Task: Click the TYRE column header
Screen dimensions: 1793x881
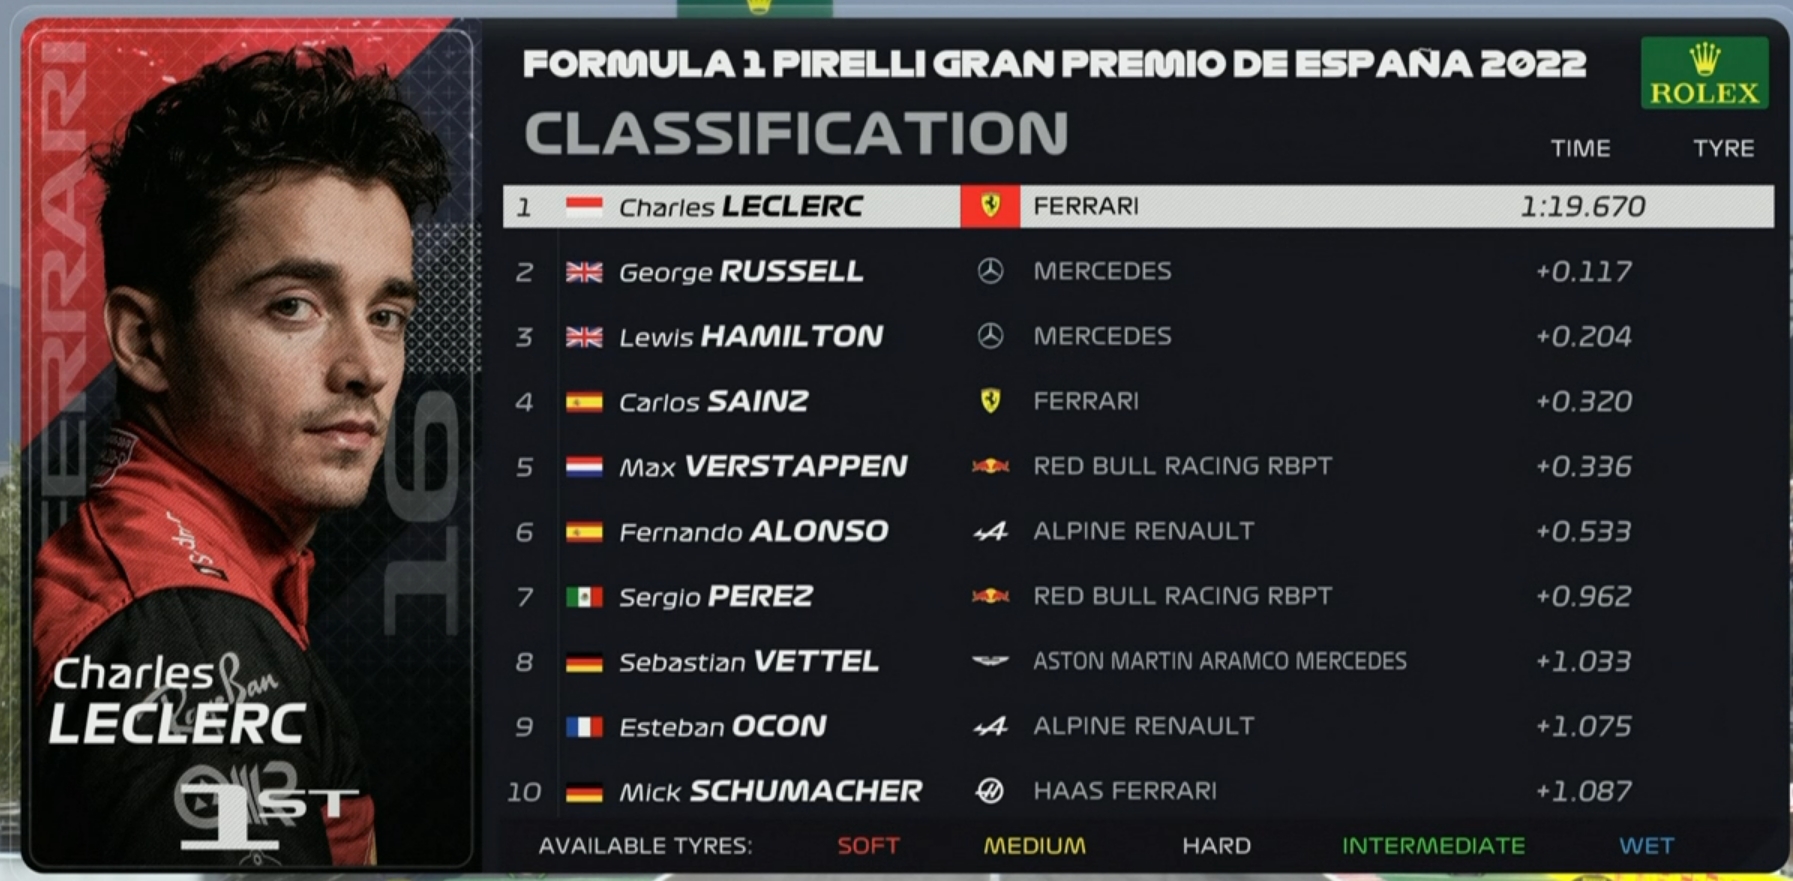Action: [x=1723, y=148]
